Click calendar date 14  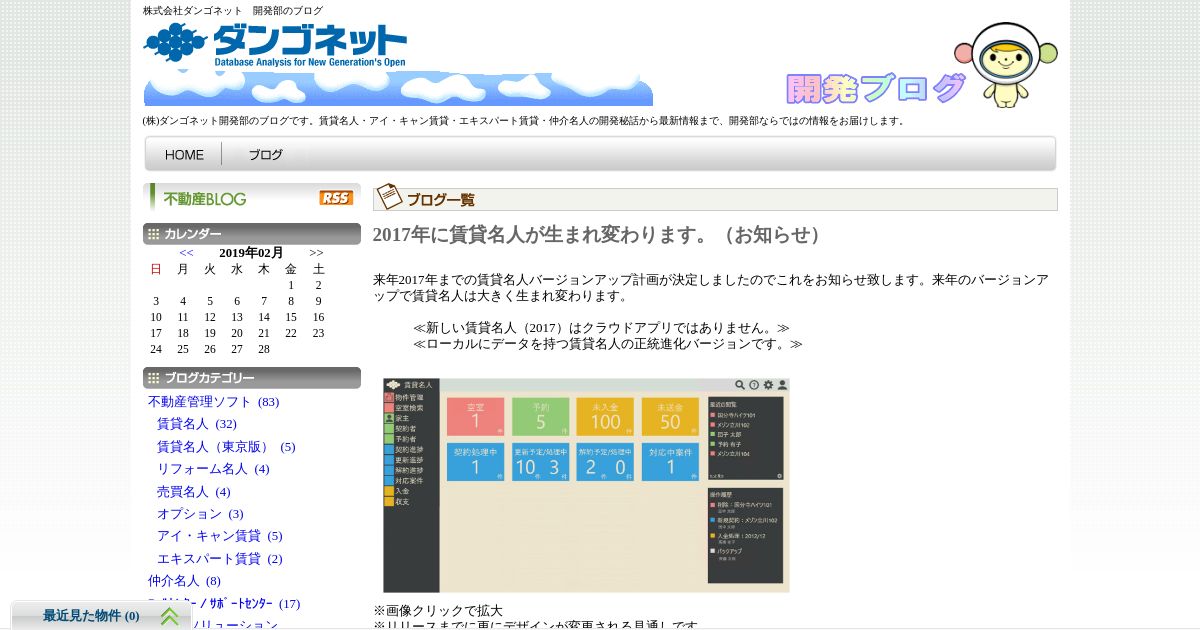point(264,317)
